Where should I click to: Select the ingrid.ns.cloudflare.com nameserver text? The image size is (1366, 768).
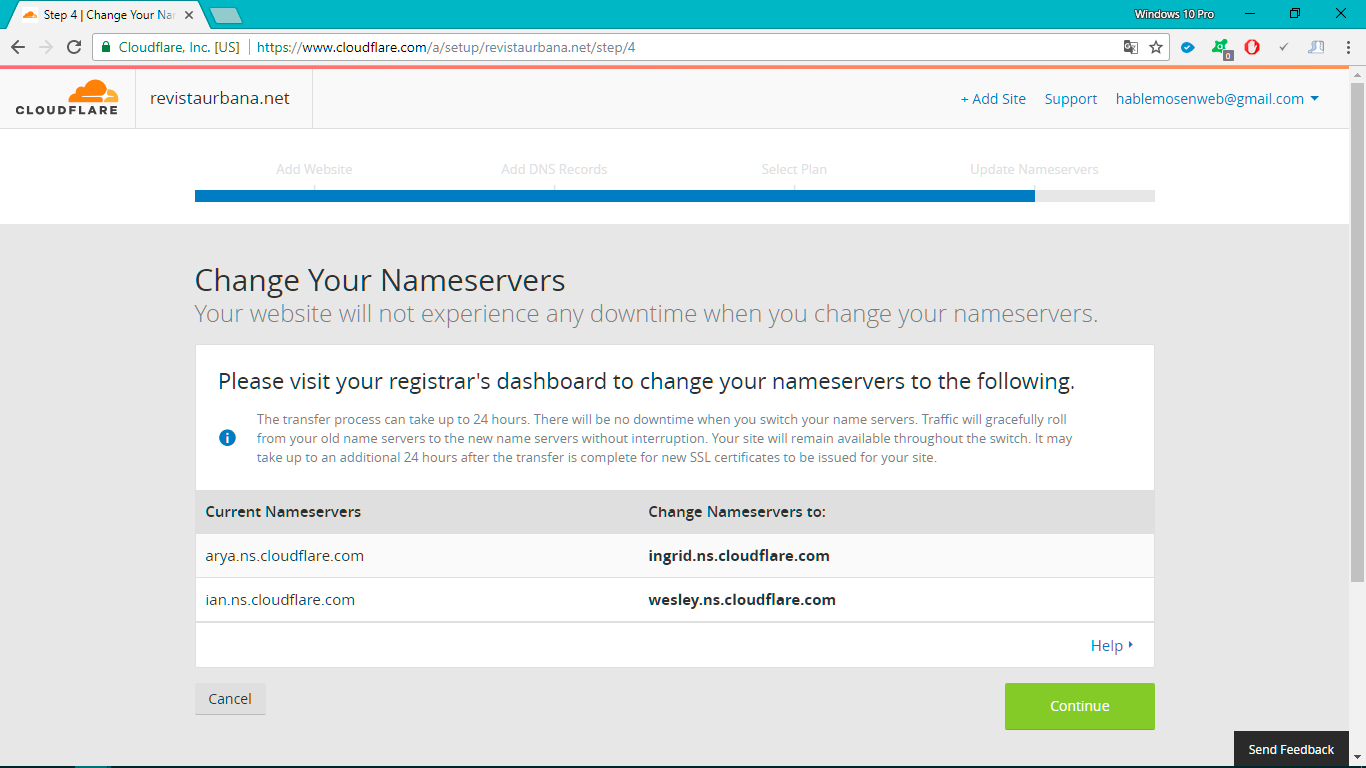pos(739,556)
